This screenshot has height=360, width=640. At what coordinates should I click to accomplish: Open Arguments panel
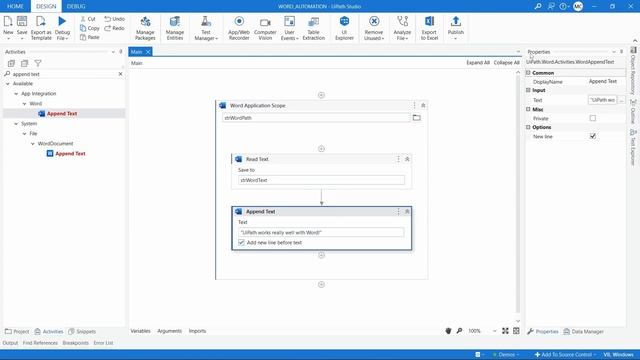click(x=169, y=331)
